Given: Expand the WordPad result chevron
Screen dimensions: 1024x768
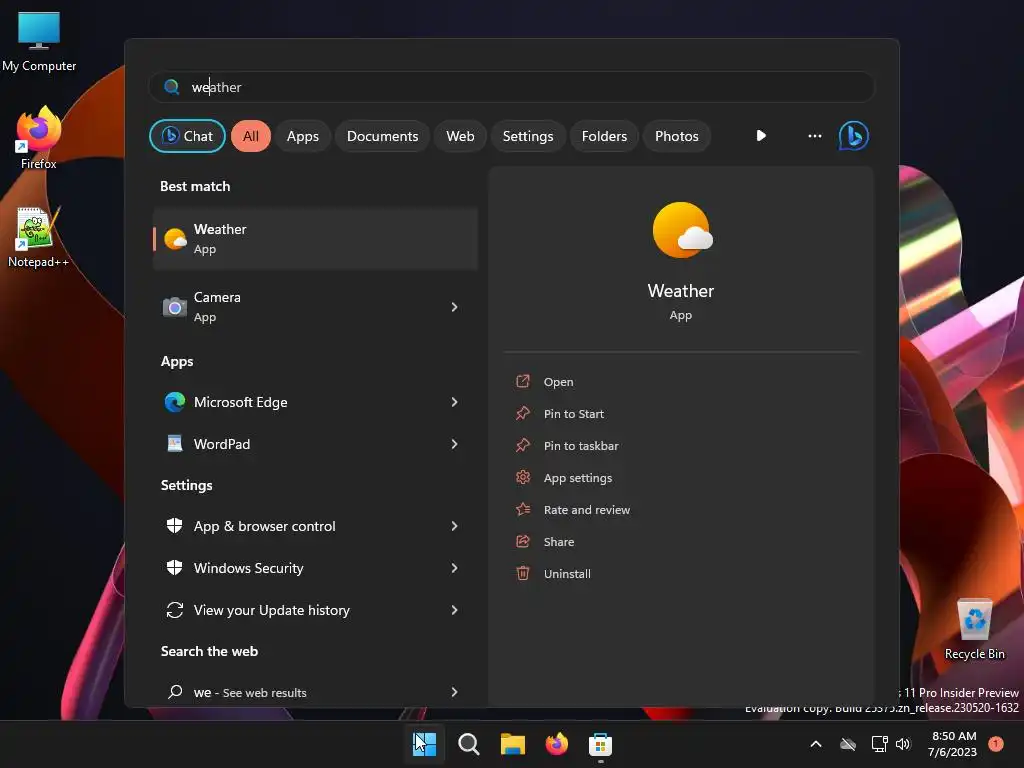Looking at the screenshot, I should tap(455, 444).
